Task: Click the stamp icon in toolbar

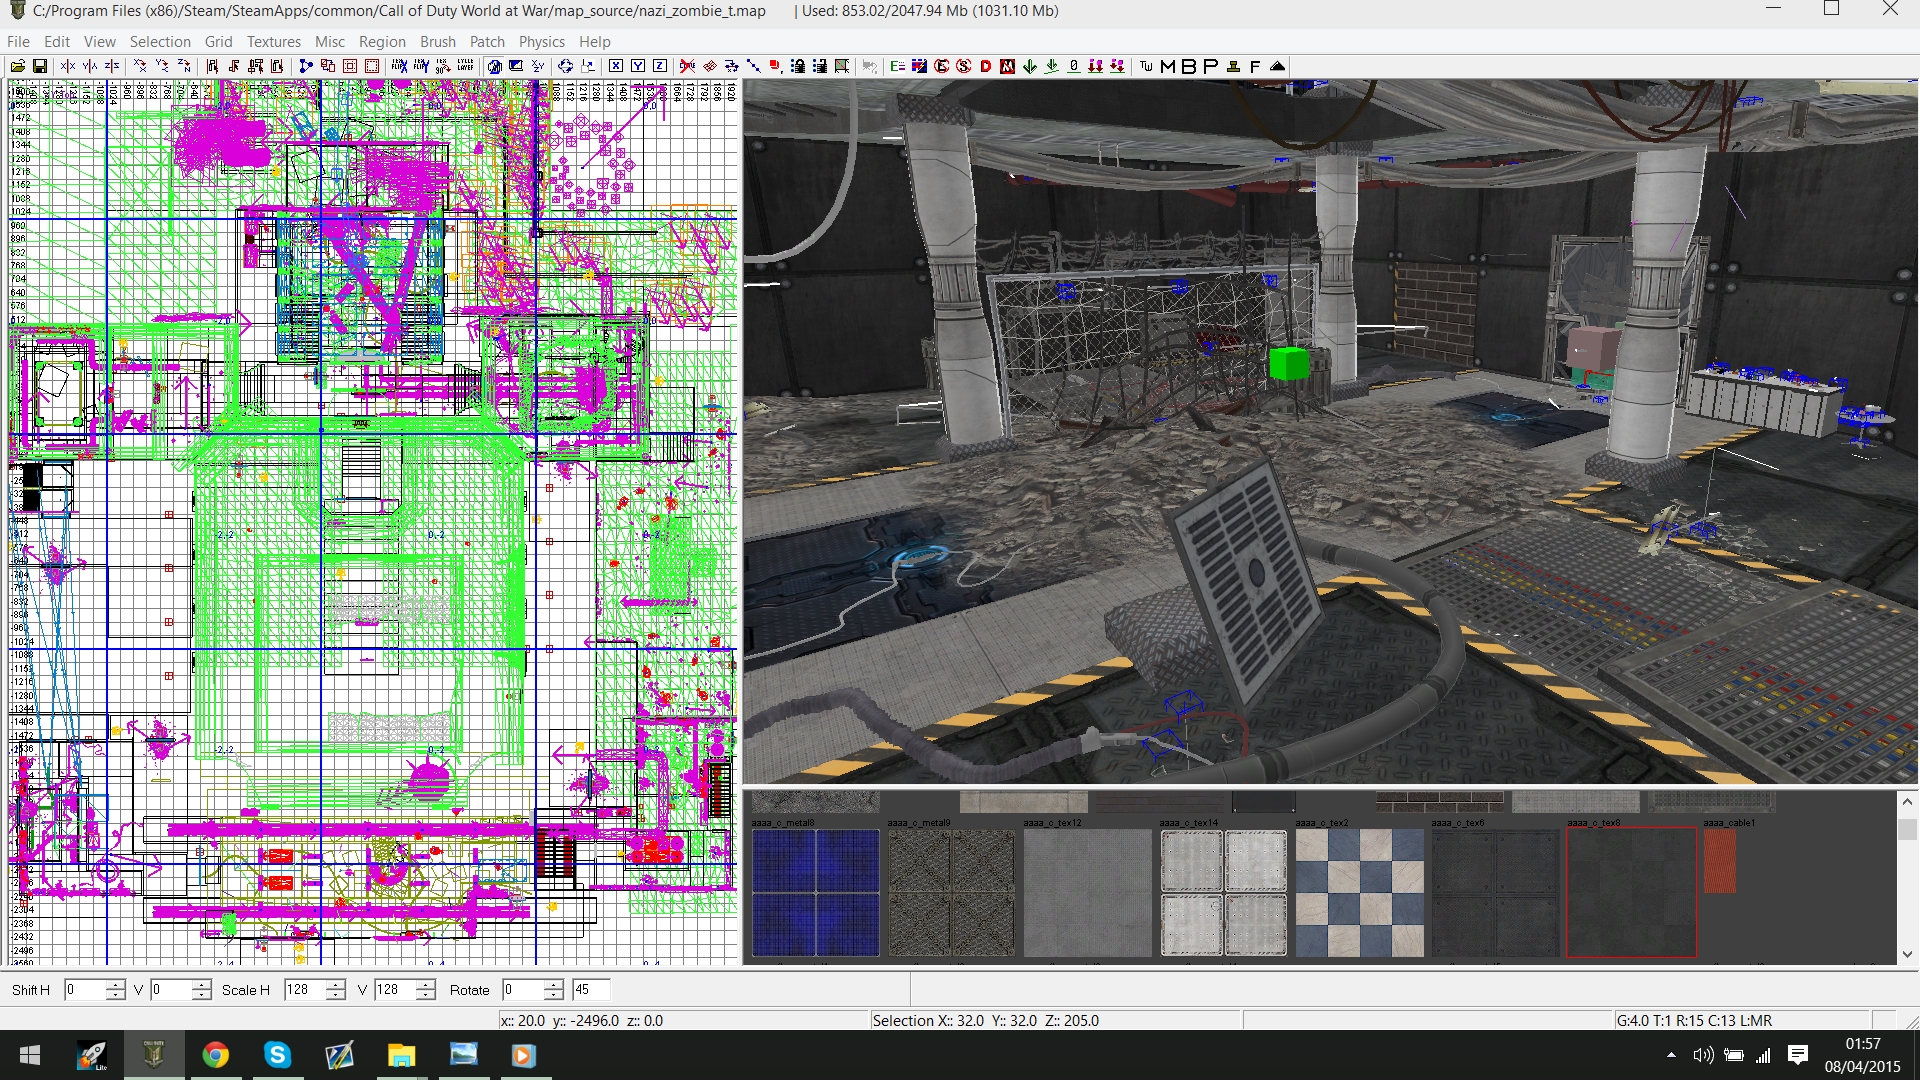Action: tap(1233, 66)
